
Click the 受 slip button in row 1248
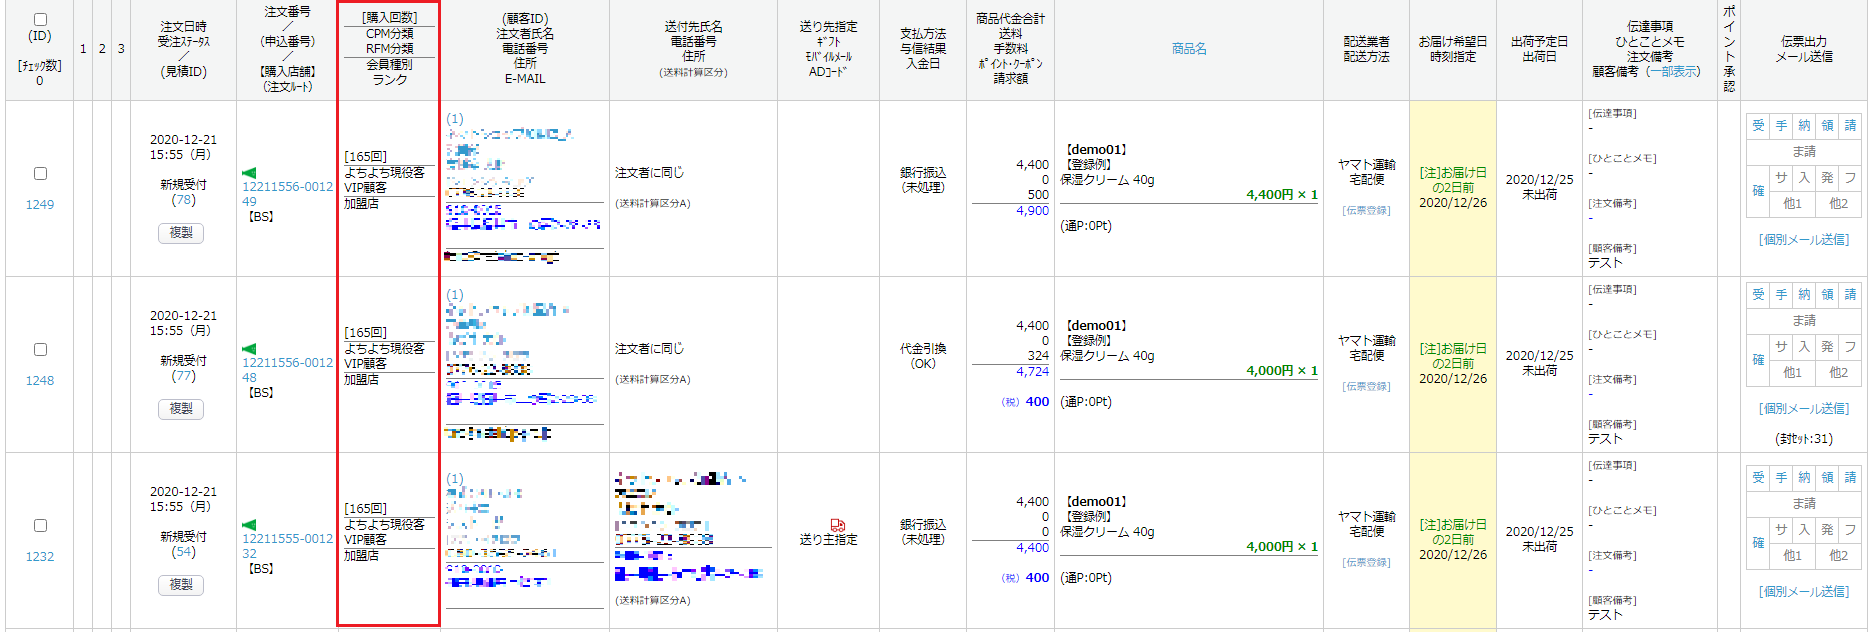click(1758, 294)
